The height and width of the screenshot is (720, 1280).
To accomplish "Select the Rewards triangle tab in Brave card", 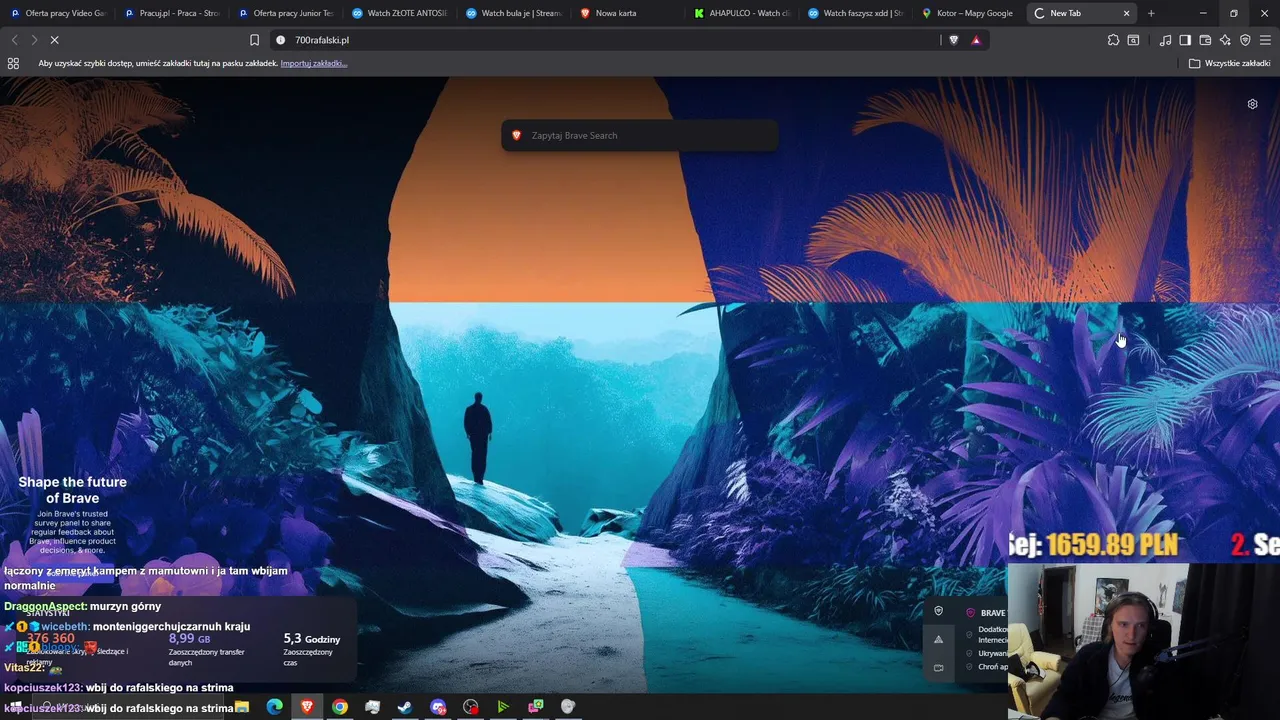I will pos(938,639).
